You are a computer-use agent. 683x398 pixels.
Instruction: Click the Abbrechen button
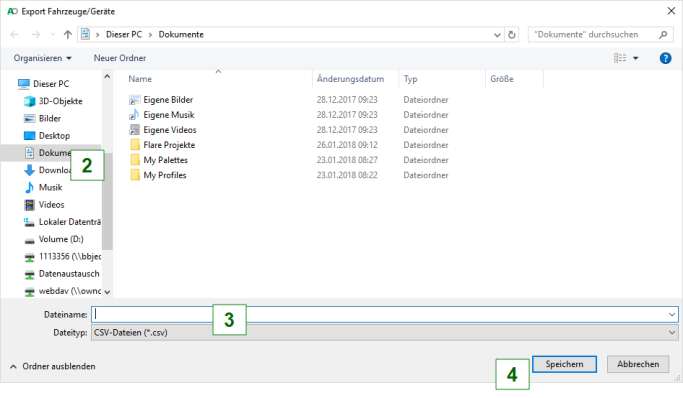coord(638,364)
